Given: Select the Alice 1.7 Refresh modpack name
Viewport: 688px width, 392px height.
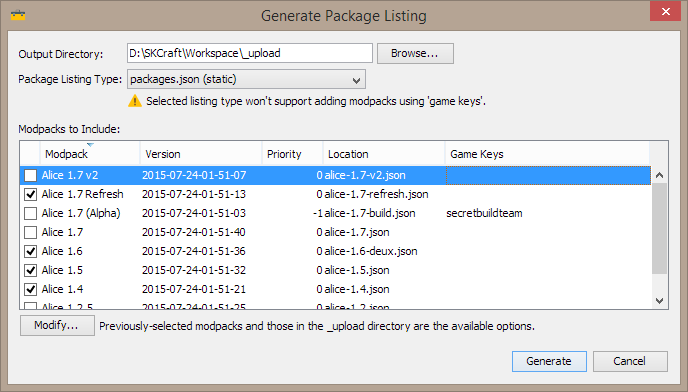Looking at the screenshot, I should tap(82, 194).
